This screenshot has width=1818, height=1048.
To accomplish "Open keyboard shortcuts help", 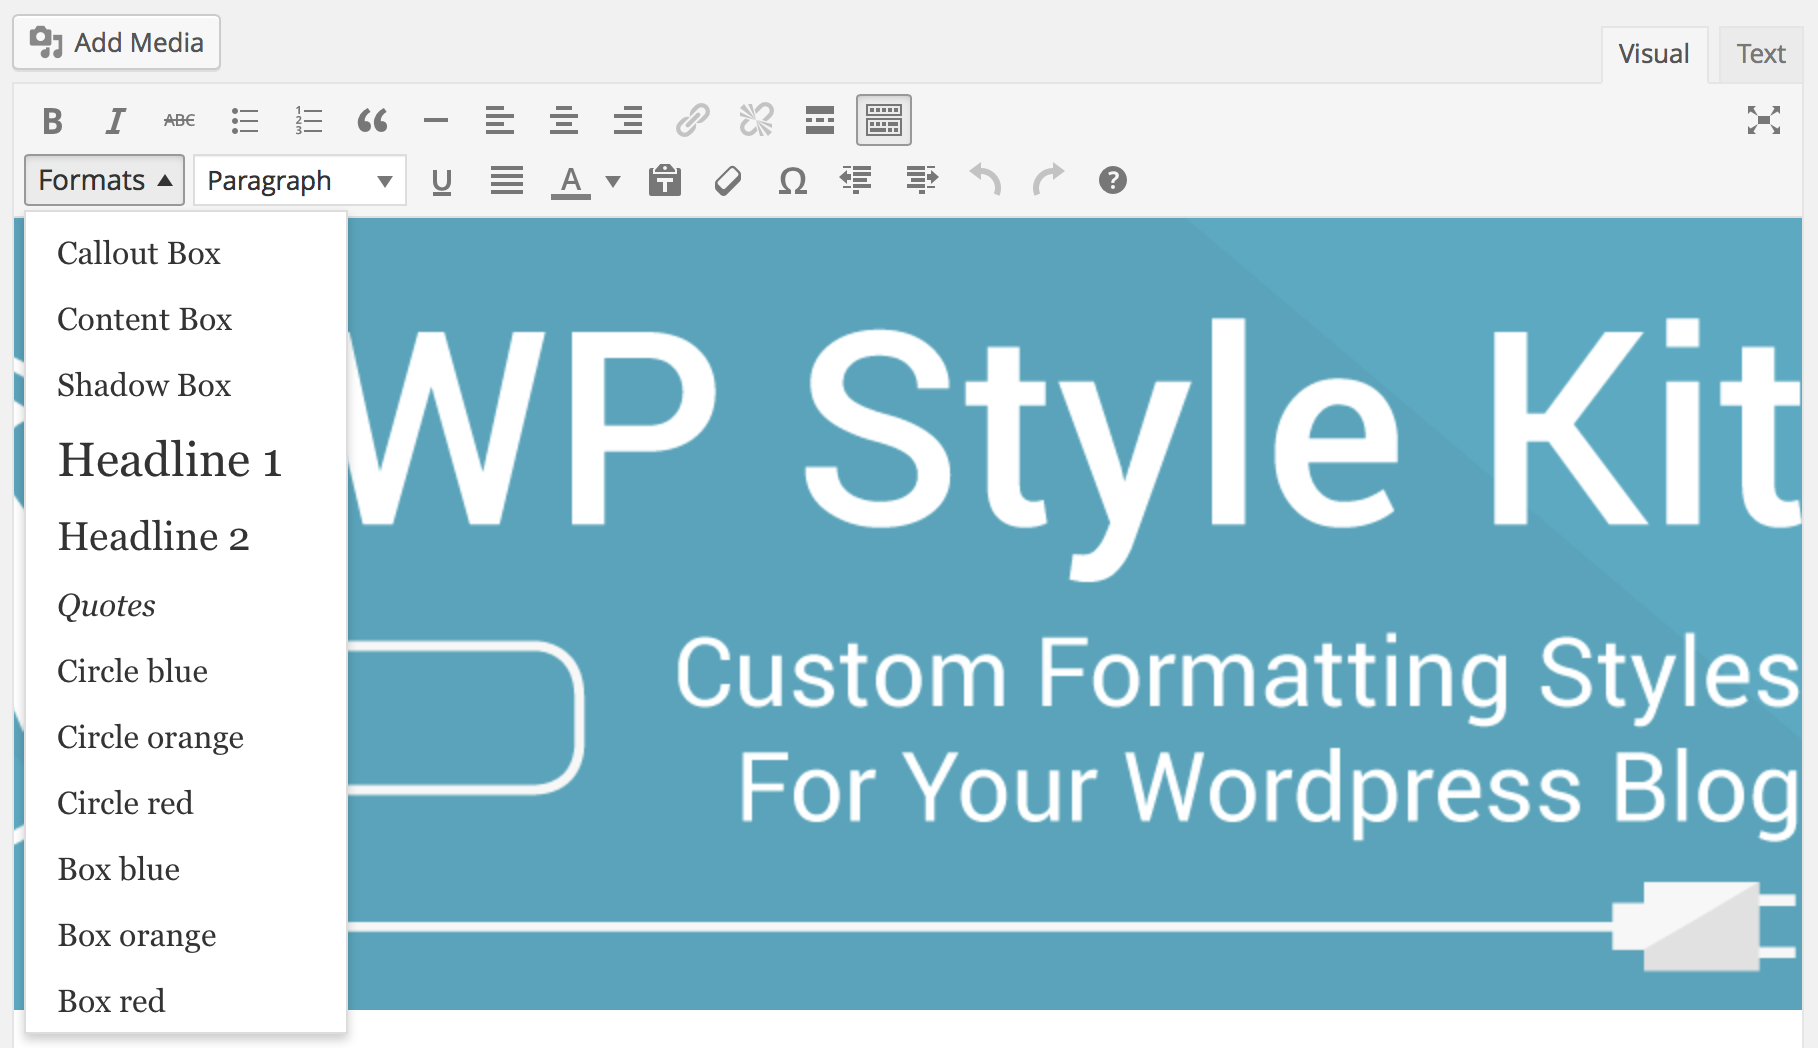I will tap(1113, 181).
